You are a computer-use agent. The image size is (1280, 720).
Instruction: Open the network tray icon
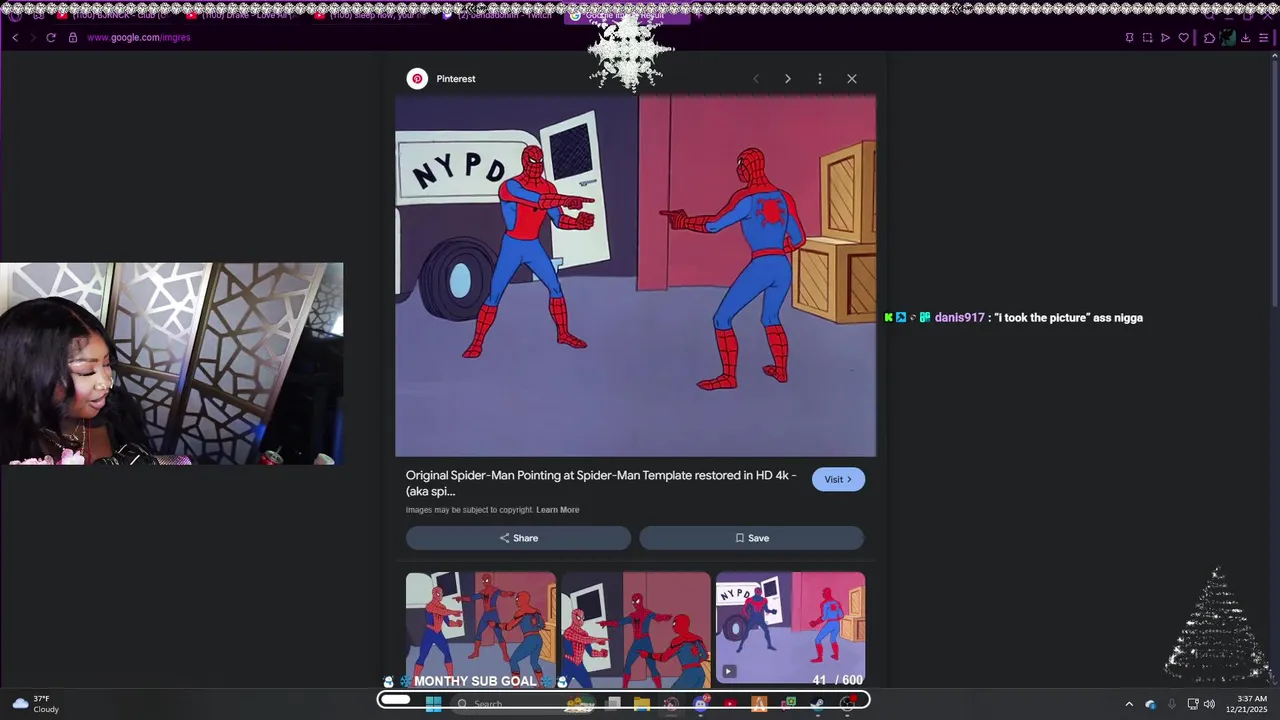pos(1193,704)
